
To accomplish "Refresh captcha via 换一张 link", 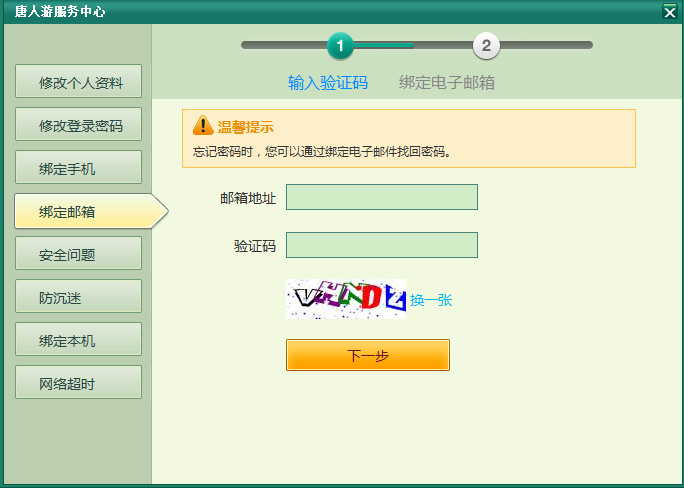I will (x=431, y=299).
